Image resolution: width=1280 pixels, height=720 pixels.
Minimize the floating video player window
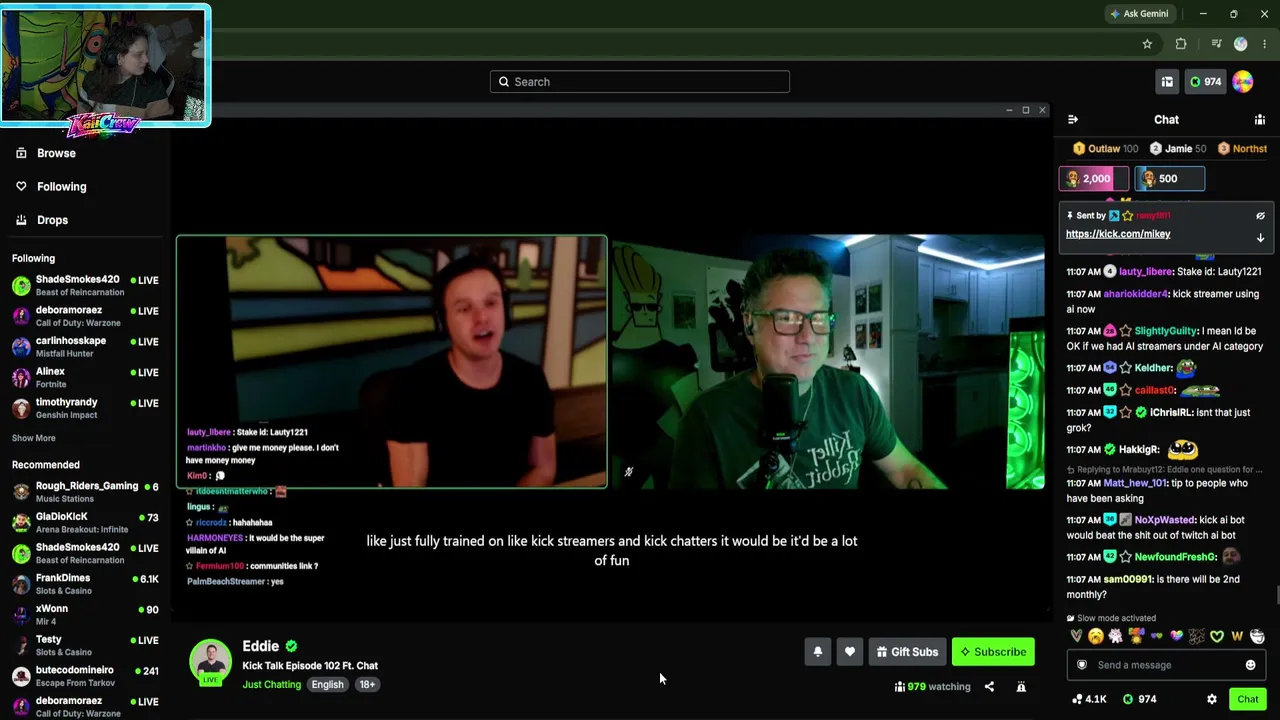pyautogui.click(x=1010, y=110)
